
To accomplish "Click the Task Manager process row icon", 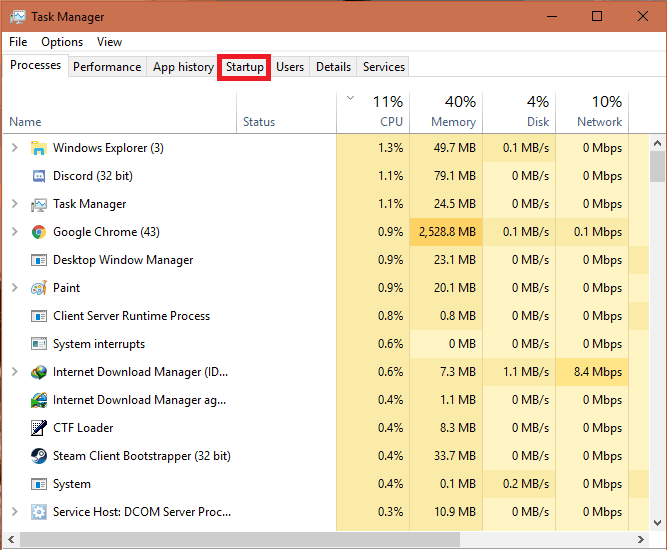I will click(39, 204).
